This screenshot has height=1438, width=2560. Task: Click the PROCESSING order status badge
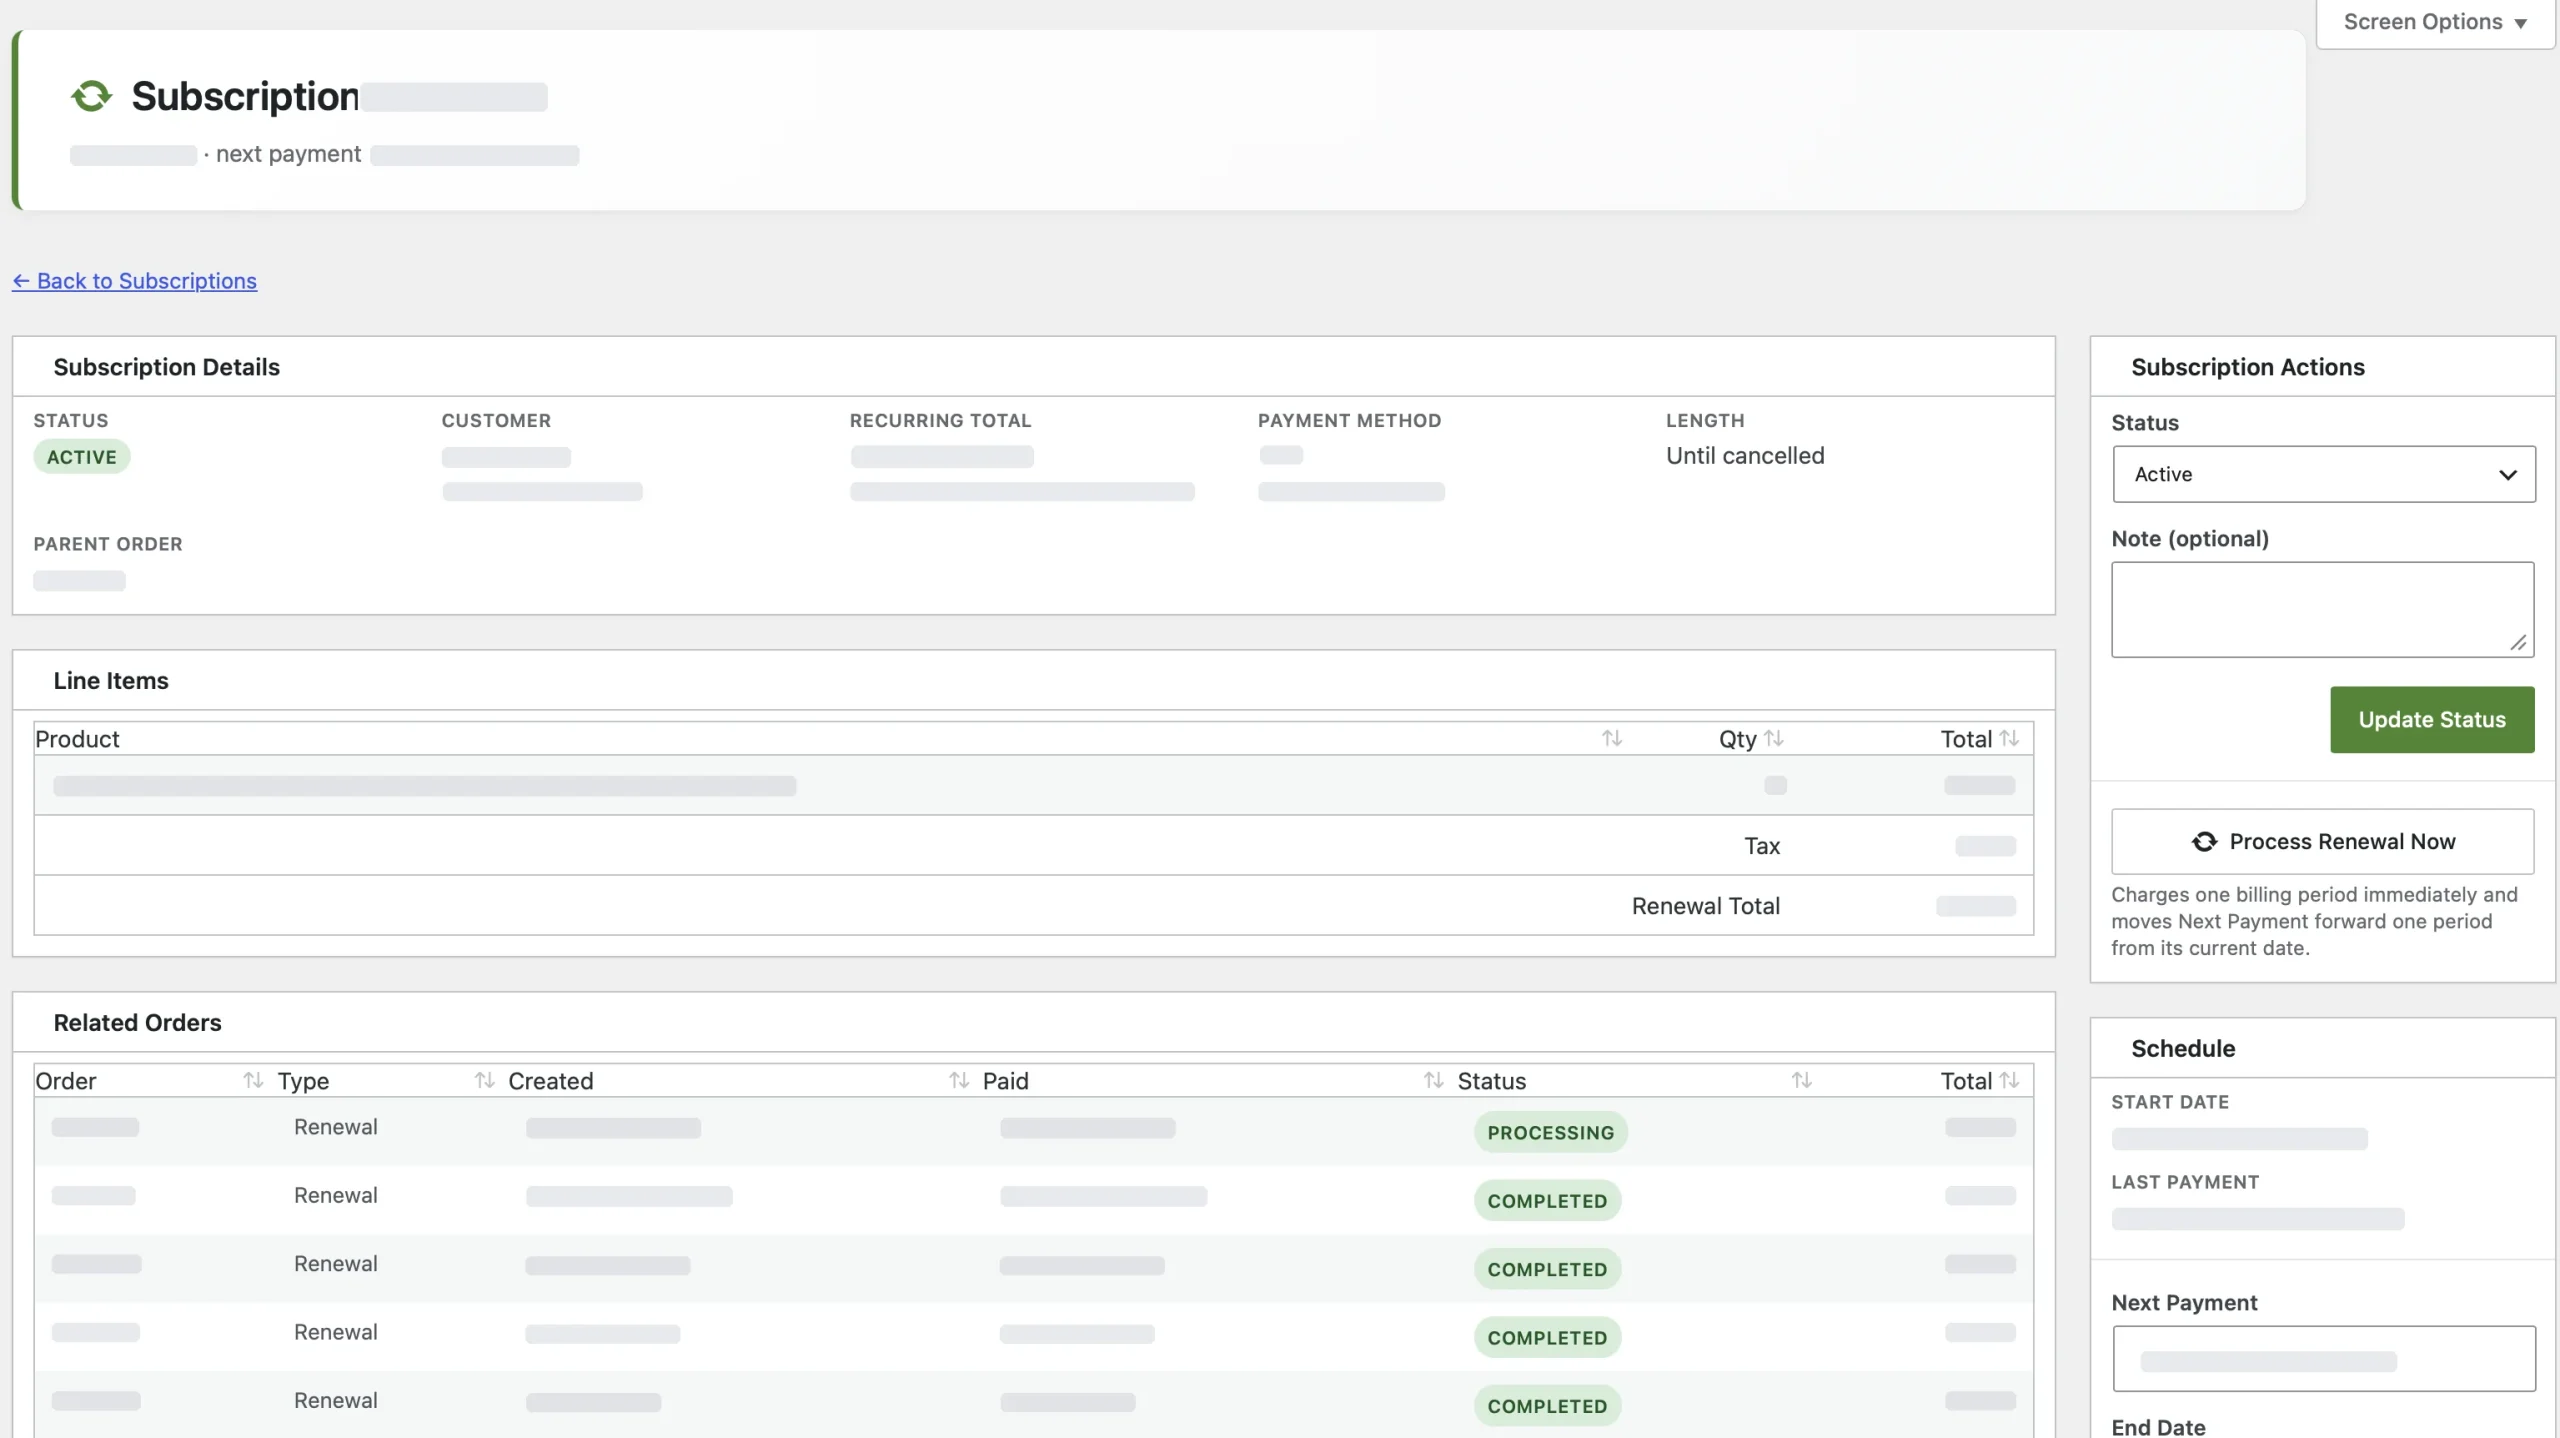(x=1550, y=1132)
